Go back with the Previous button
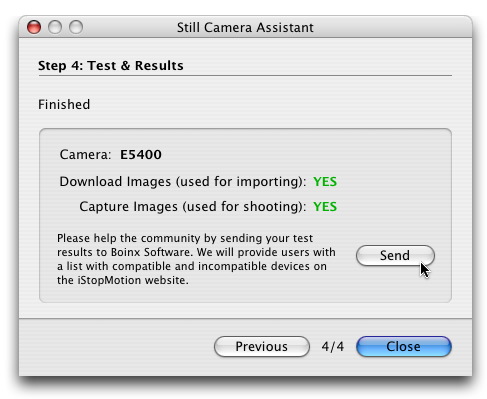The width and height of the screenshot is (487, 399). click(262, 346)
